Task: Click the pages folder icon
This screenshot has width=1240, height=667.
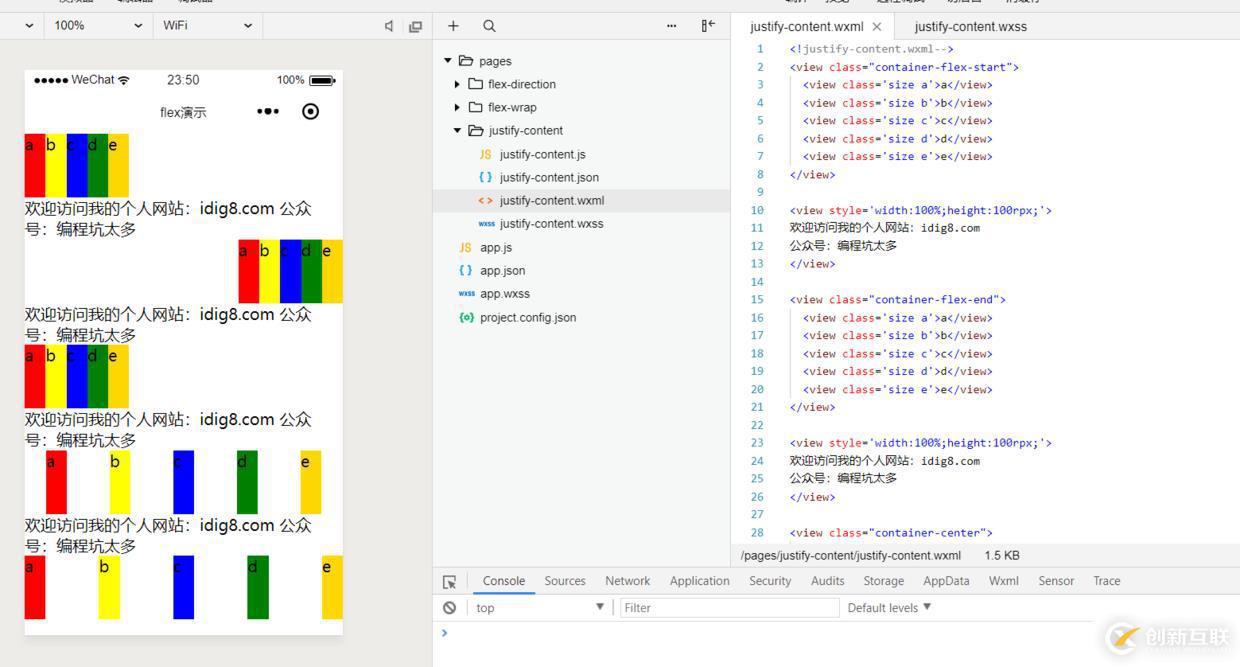Action: click(x=466, y=61)
